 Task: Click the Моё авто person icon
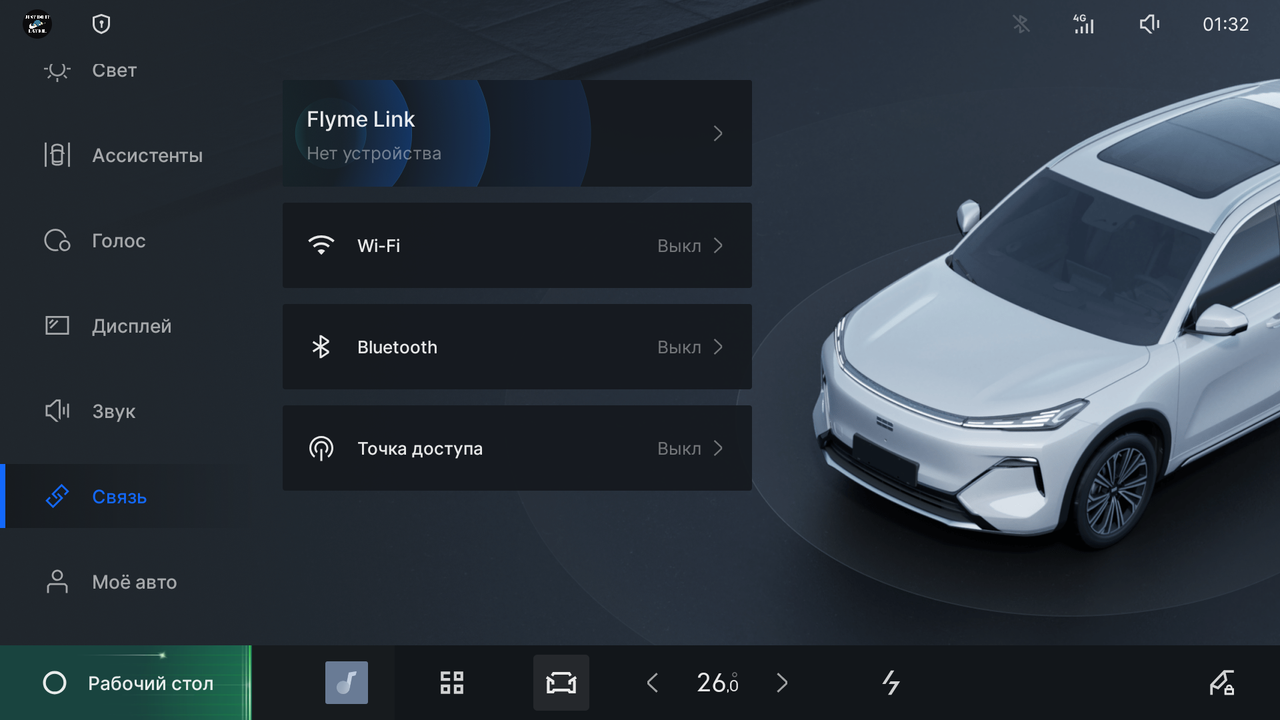(x=57, y=582)
